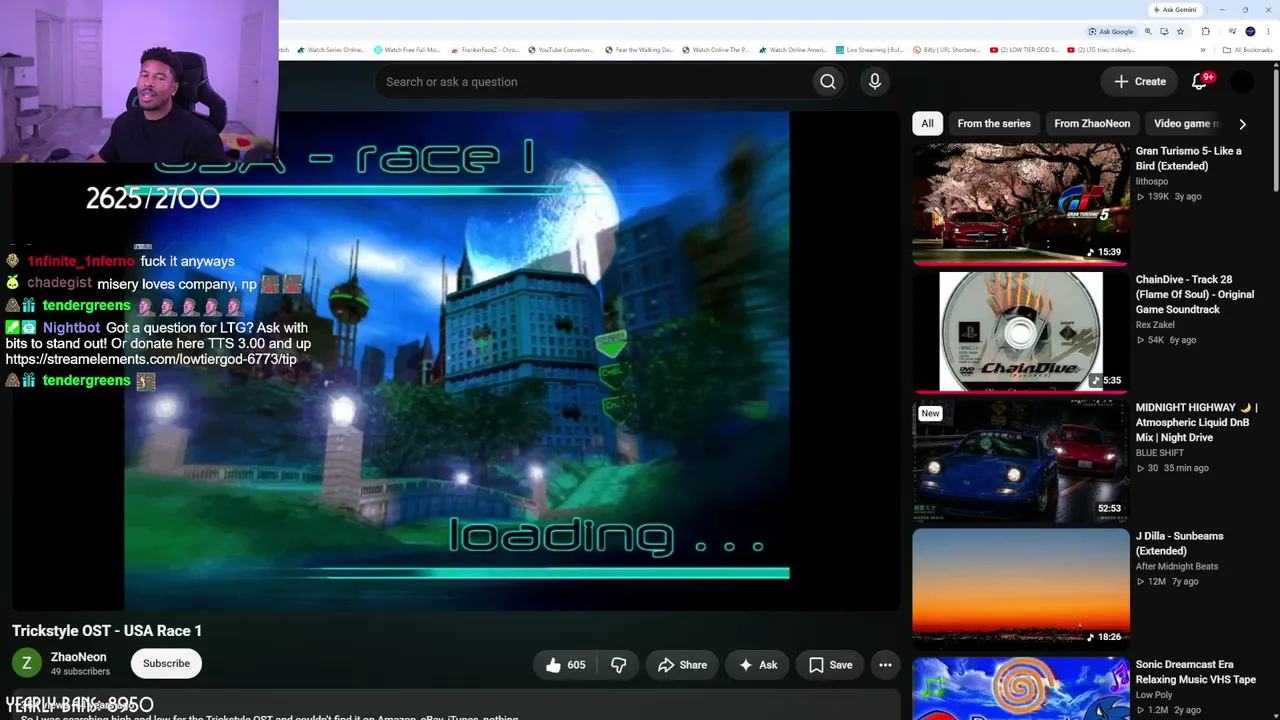Open the Watch Online The P... bookmark

[716, 50]
